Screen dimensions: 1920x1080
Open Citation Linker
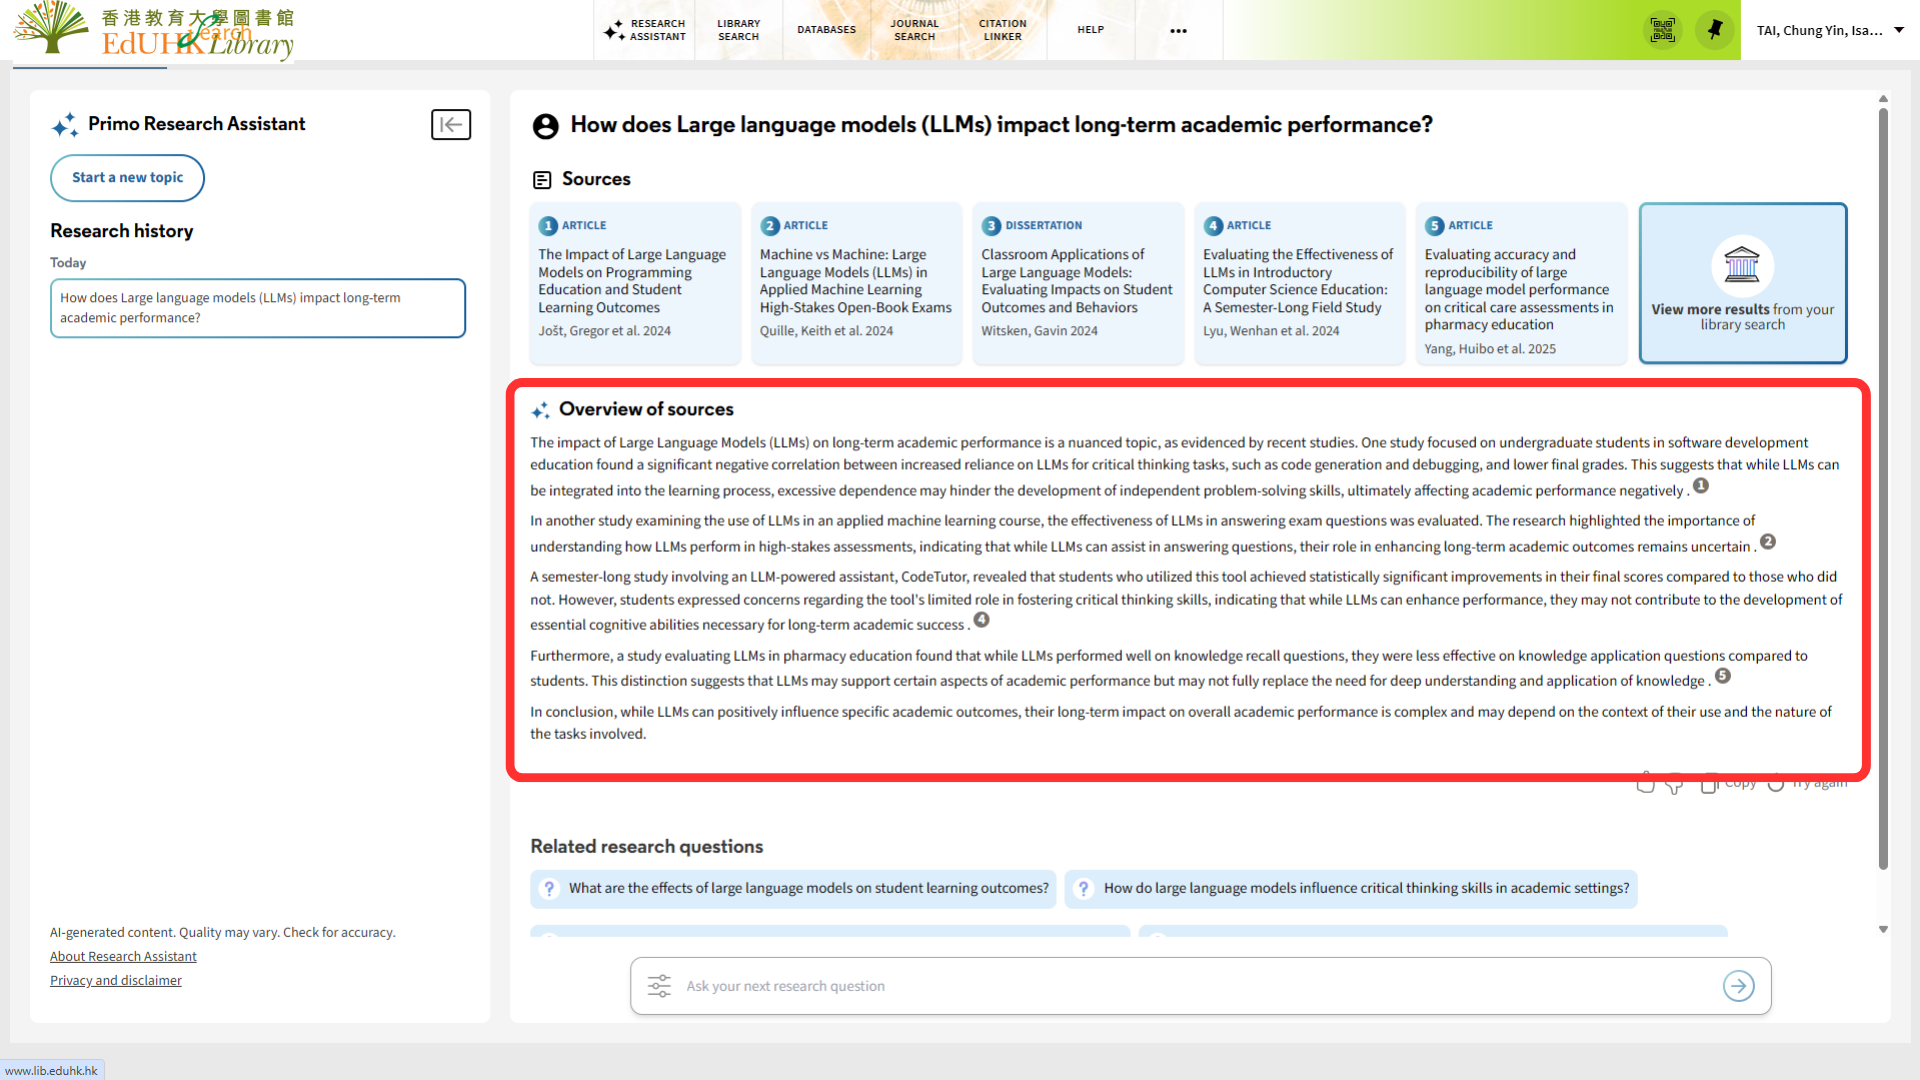tap(1002, 30)
